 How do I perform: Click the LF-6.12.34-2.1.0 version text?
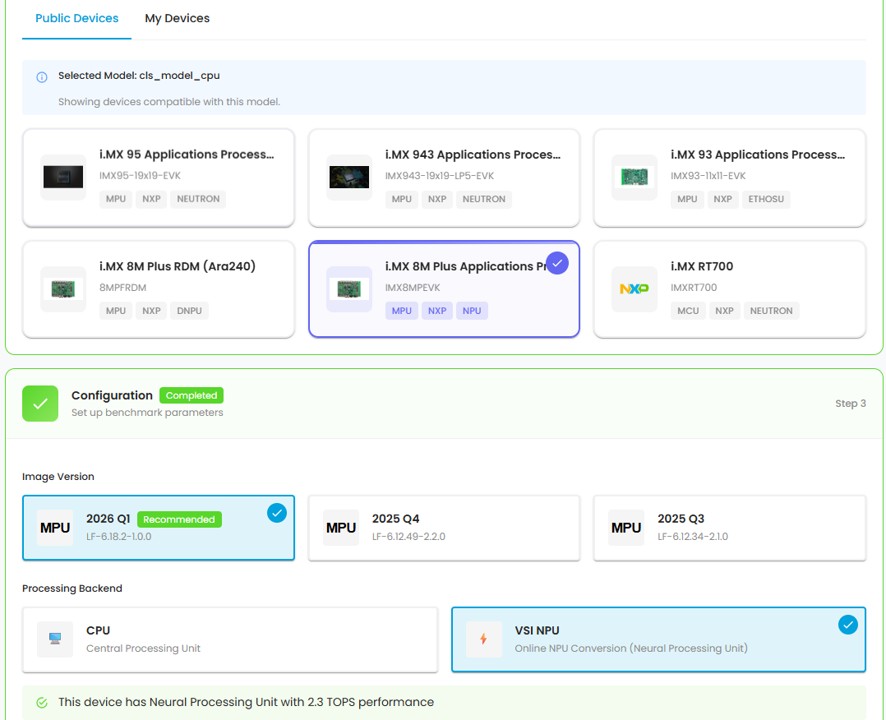tap(693, 536)
